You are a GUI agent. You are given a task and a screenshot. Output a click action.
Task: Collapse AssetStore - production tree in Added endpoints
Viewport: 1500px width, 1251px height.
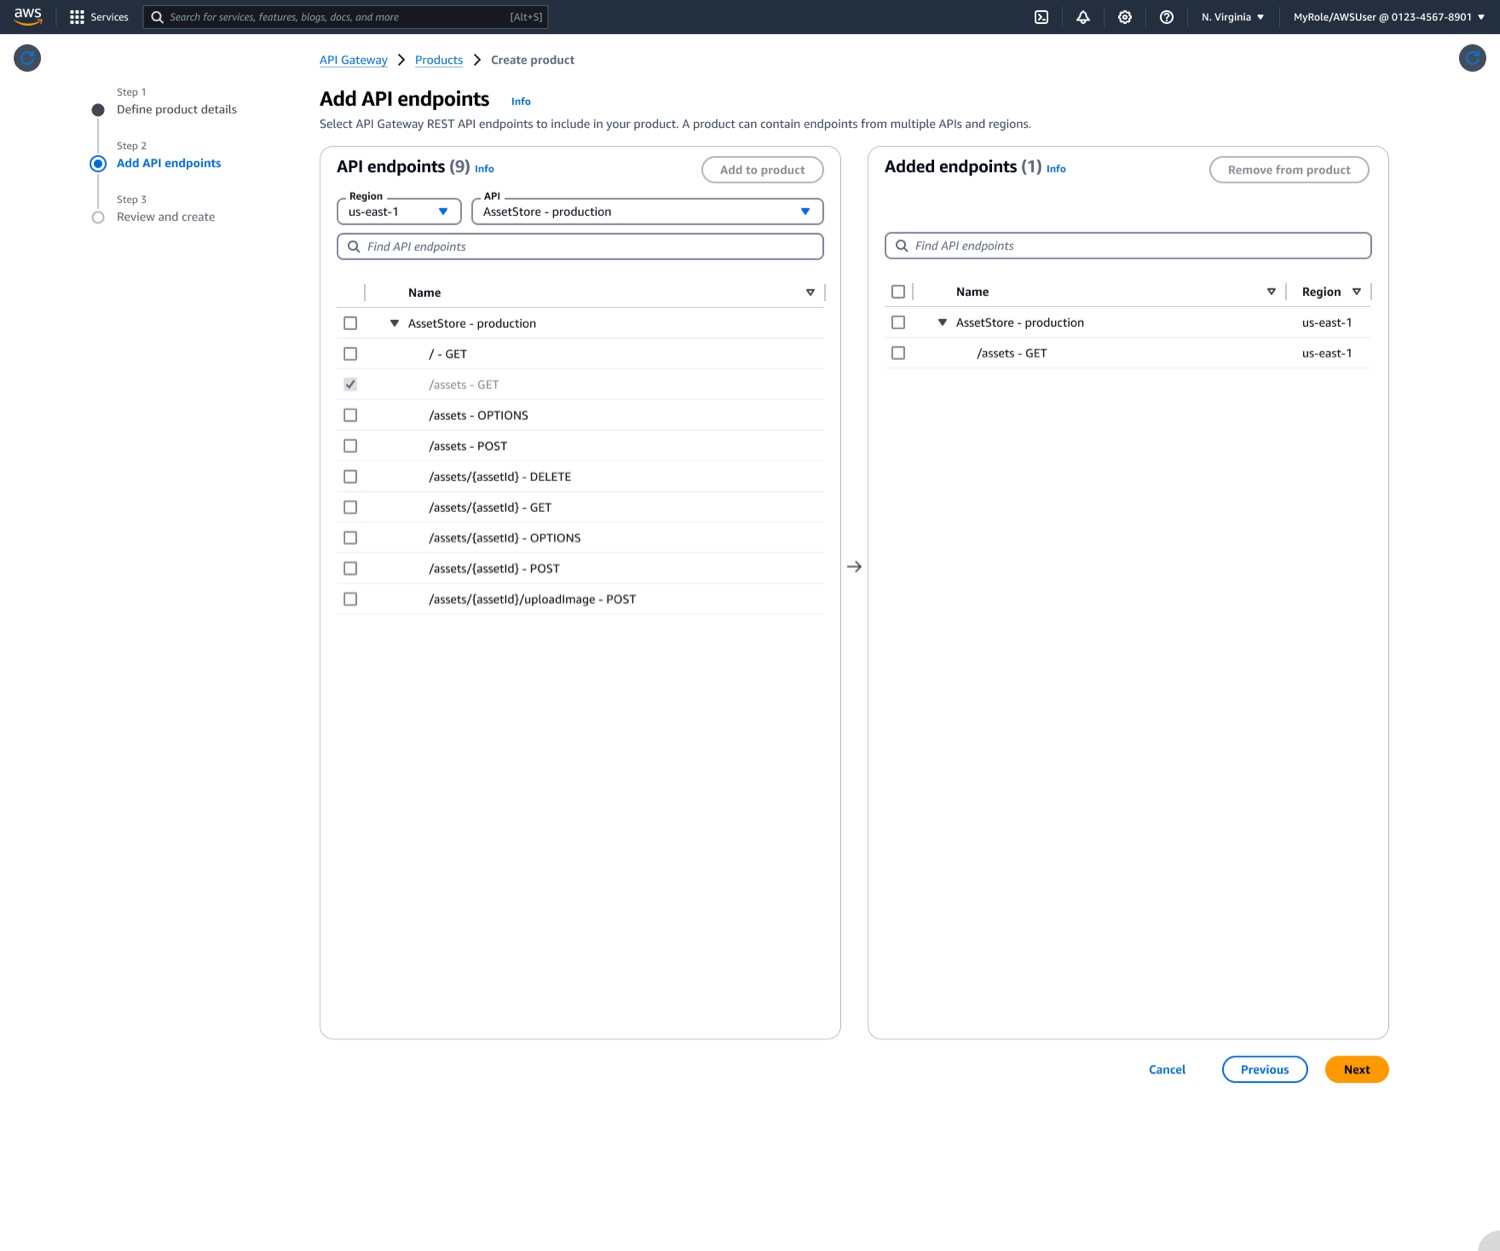point(942,322)
